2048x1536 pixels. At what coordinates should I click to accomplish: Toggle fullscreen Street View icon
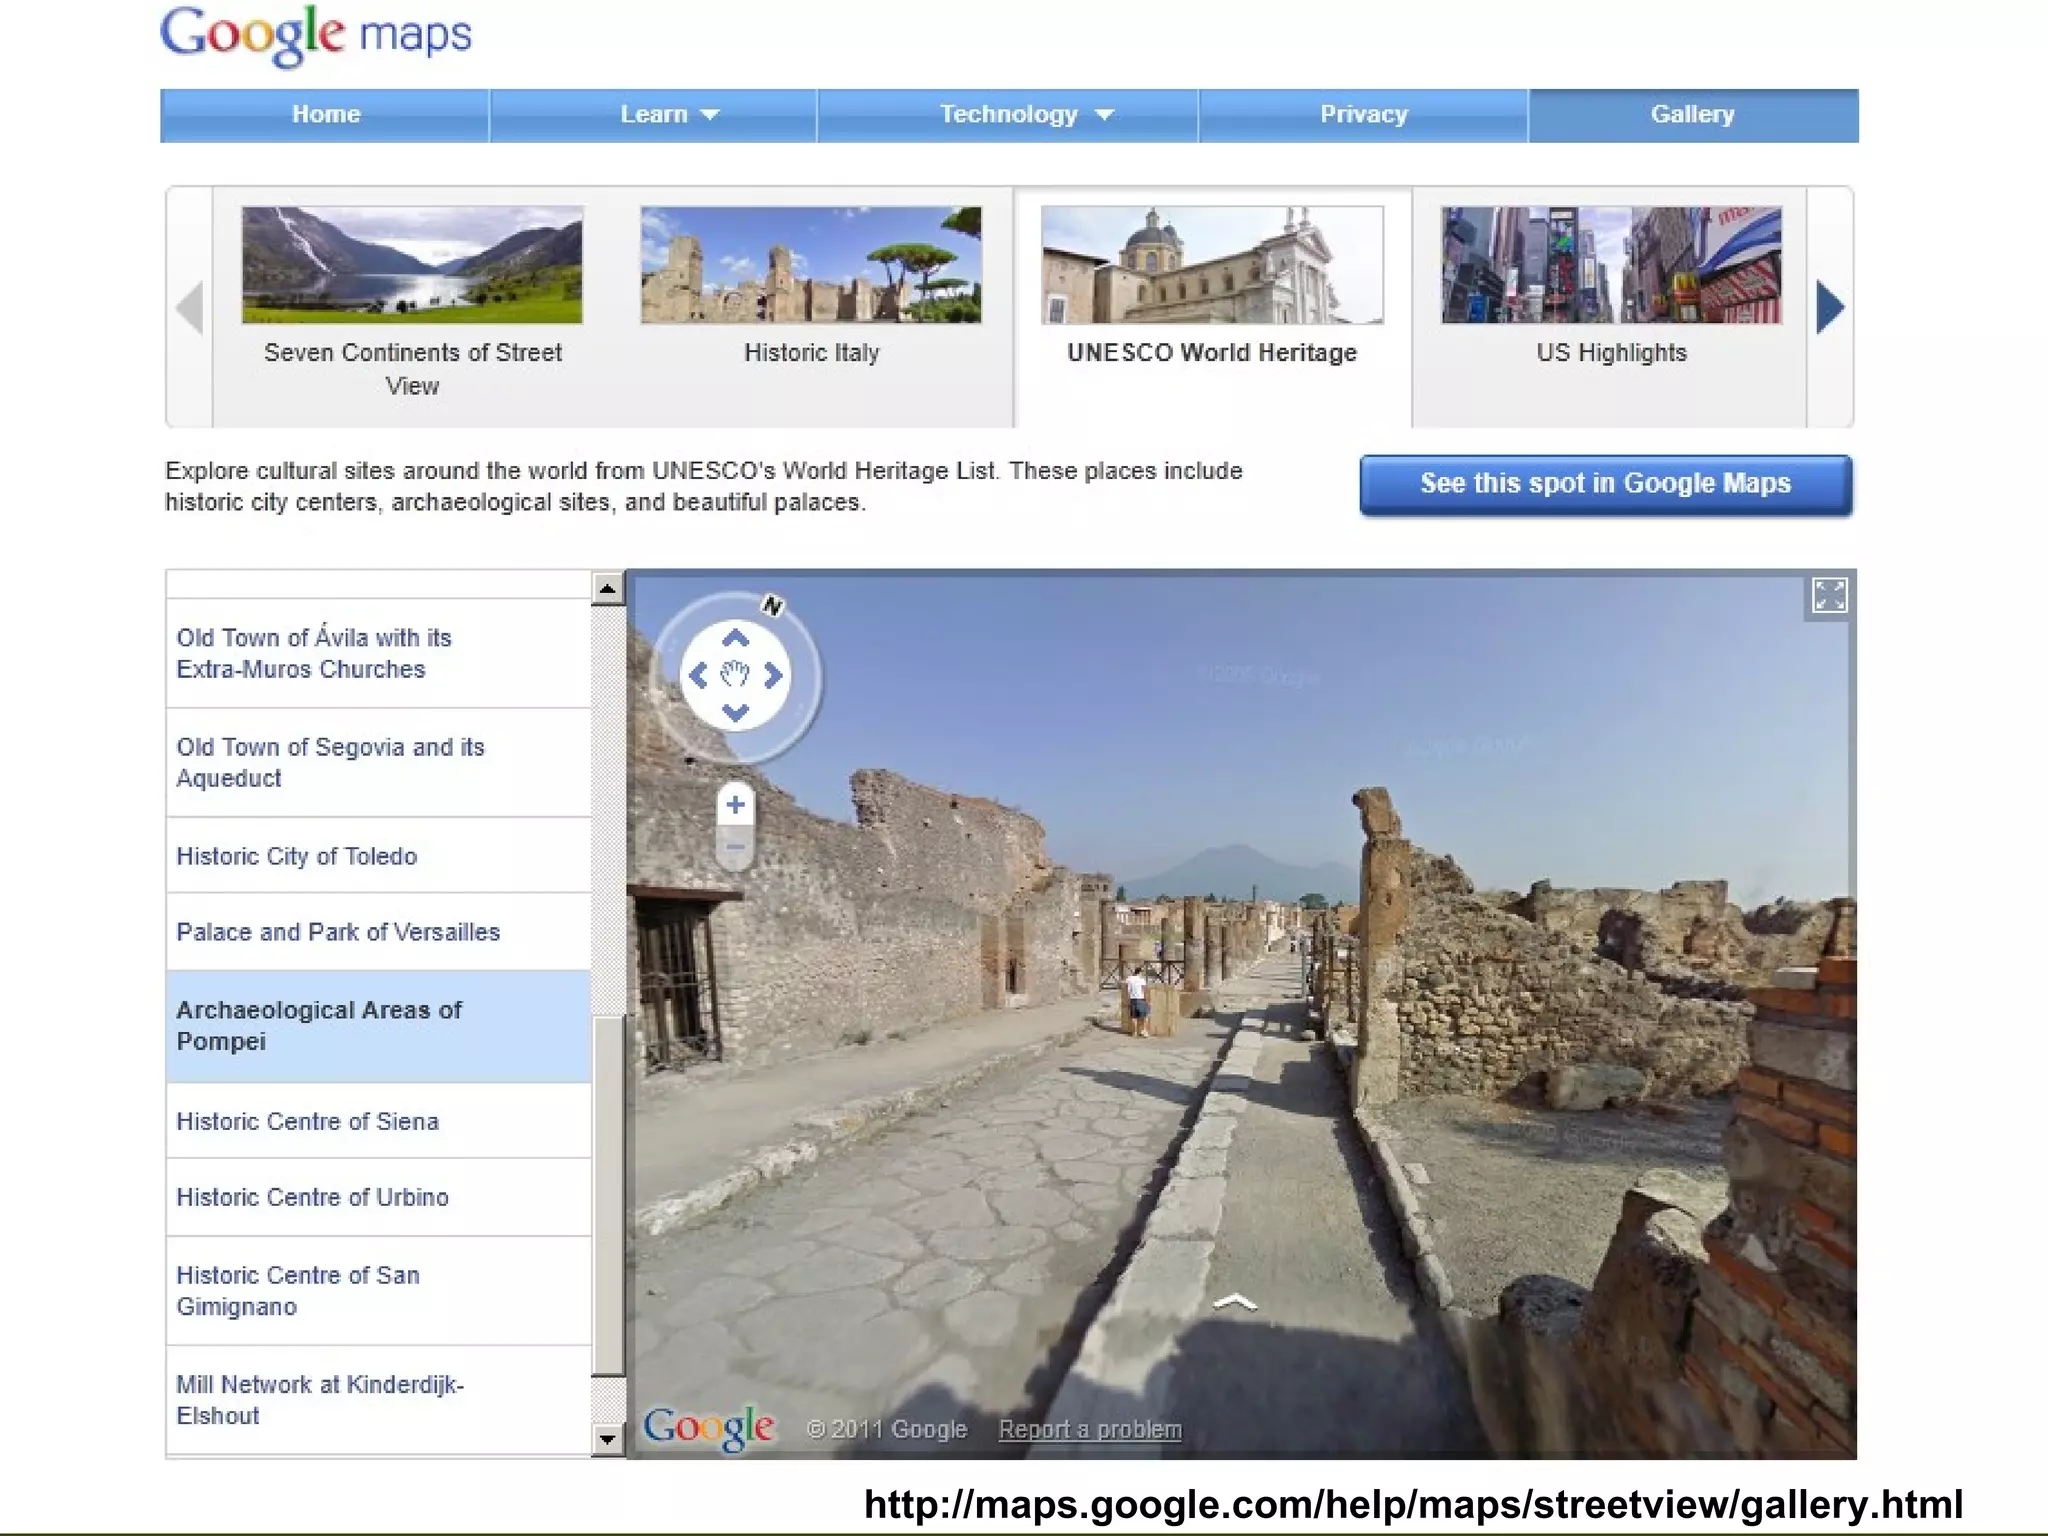click(x=1829, y=596)
